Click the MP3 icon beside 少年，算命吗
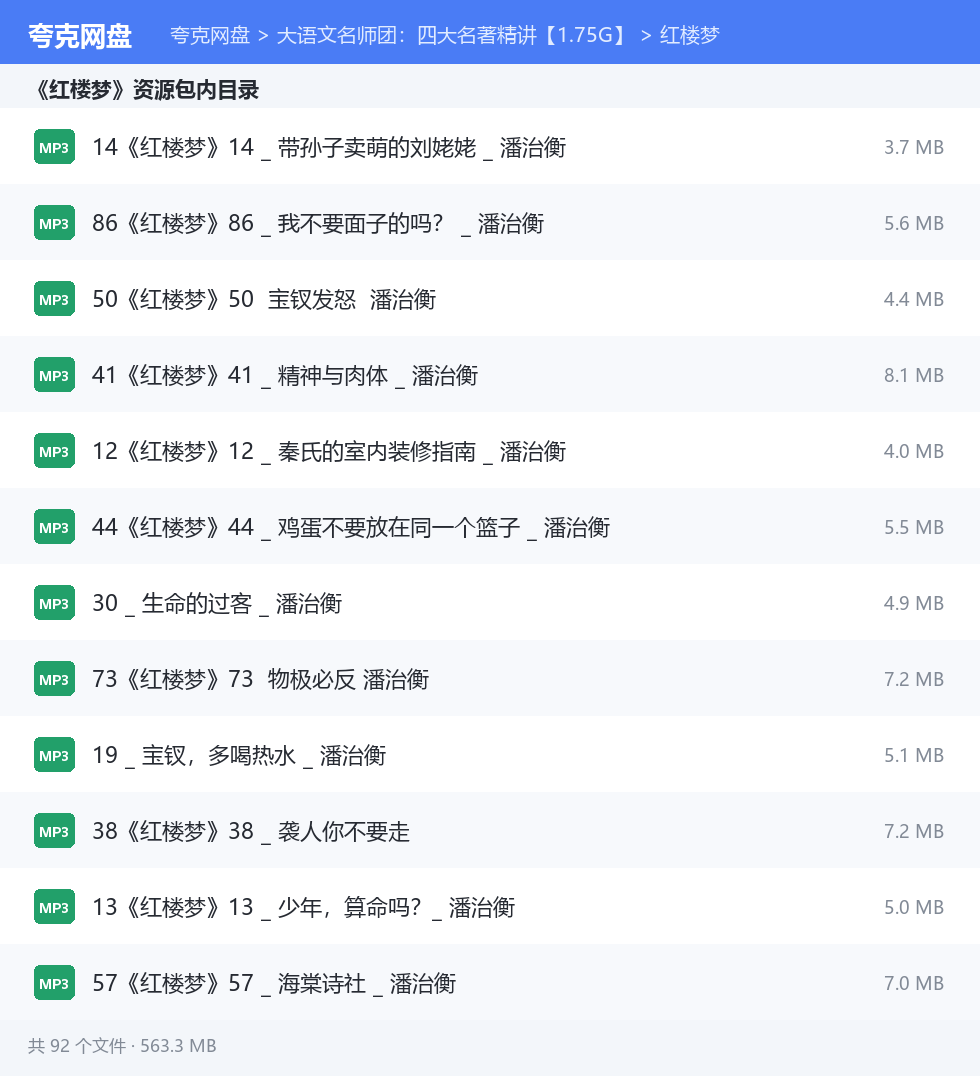Screen dimensions: 980x1076 54,907
